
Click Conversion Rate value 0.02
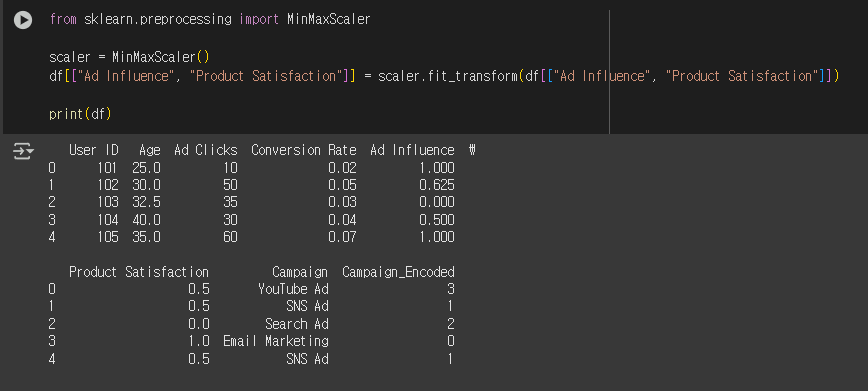pyautogui.click(x=343, y=168)
